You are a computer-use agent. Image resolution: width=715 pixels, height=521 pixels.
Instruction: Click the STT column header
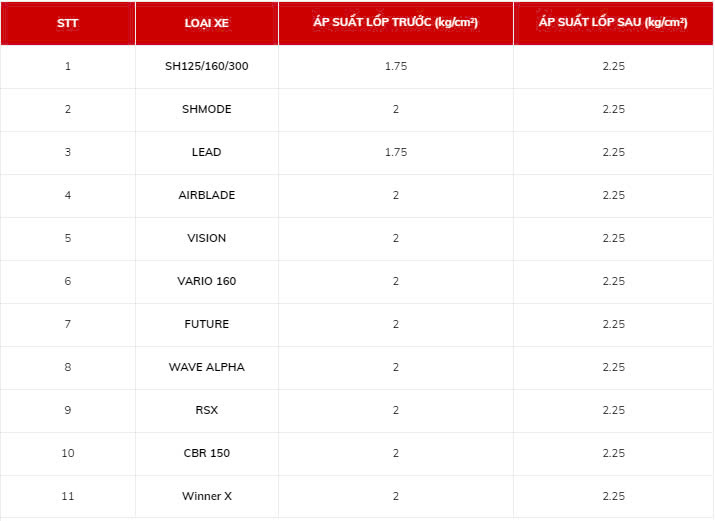(67, 23)
